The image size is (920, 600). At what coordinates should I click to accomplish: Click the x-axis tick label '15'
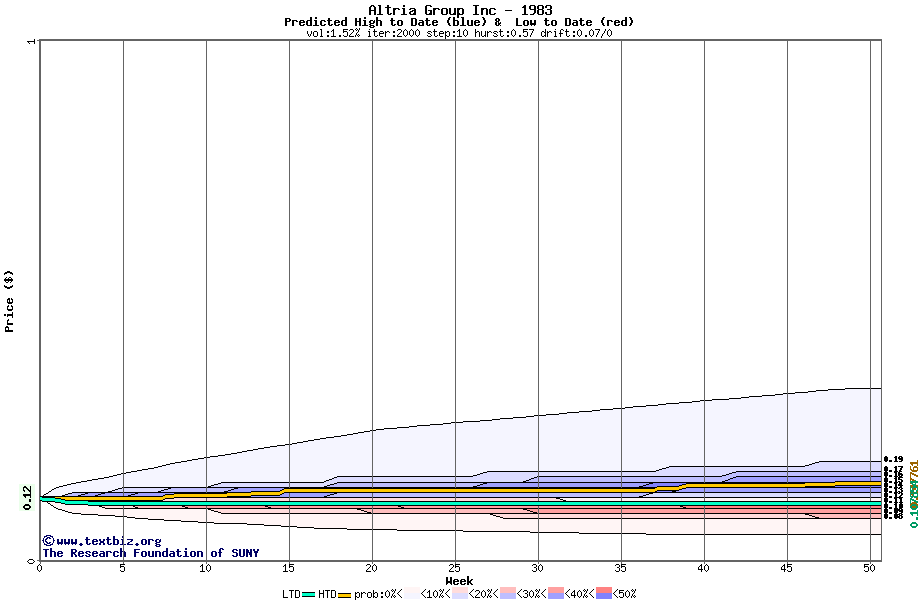288,568
